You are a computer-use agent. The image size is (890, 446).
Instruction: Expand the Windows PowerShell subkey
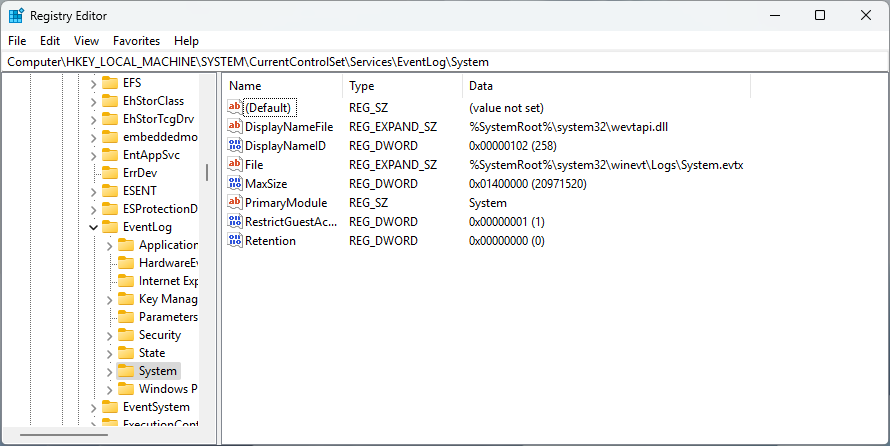coord(110,390)
